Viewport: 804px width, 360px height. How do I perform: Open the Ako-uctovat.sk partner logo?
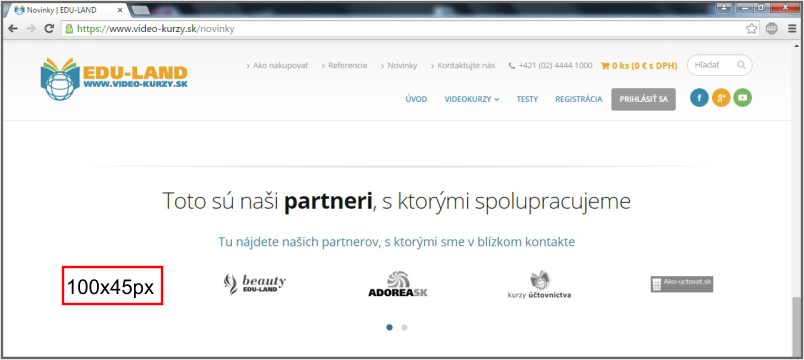click(x=682, y=284)
